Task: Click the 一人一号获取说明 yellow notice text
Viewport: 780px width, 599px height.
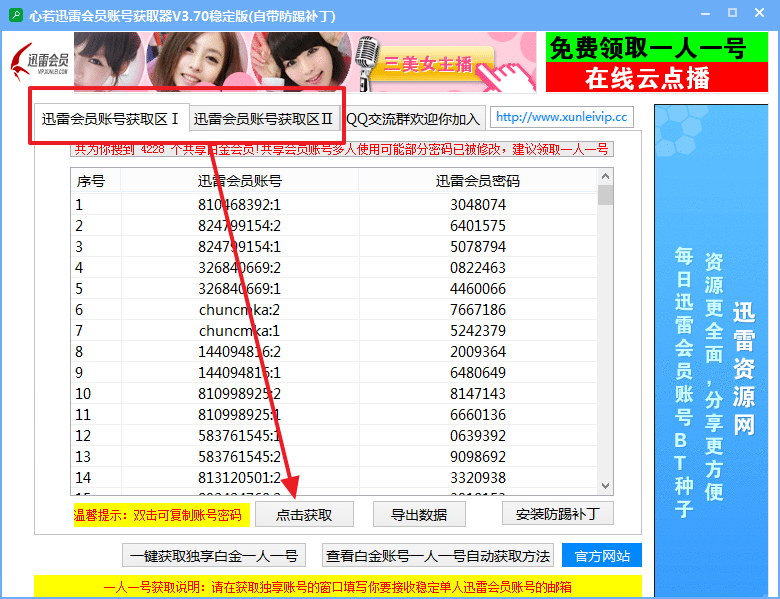Action: [338, 587]
